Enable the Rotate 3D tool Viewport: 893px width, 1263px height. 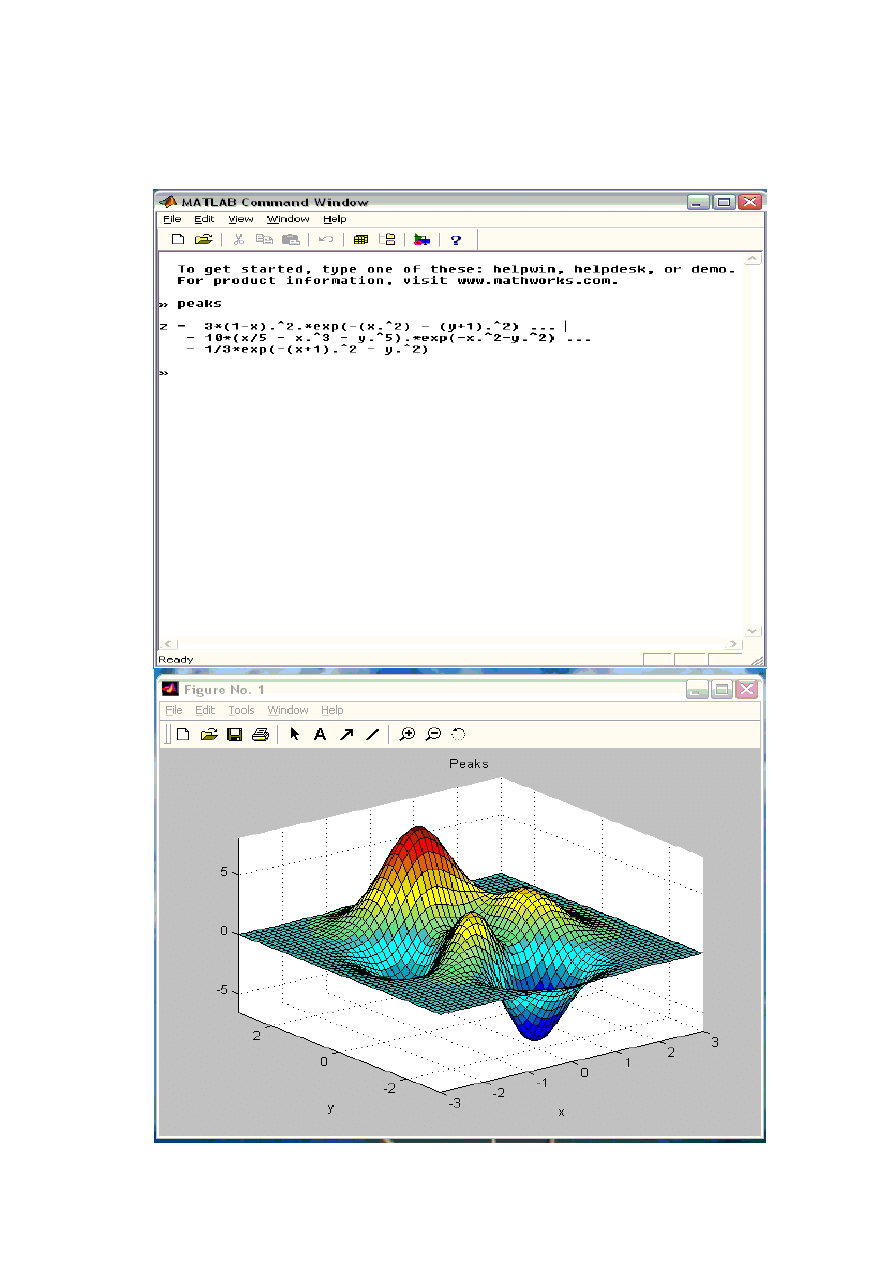[x=459, y=734]
